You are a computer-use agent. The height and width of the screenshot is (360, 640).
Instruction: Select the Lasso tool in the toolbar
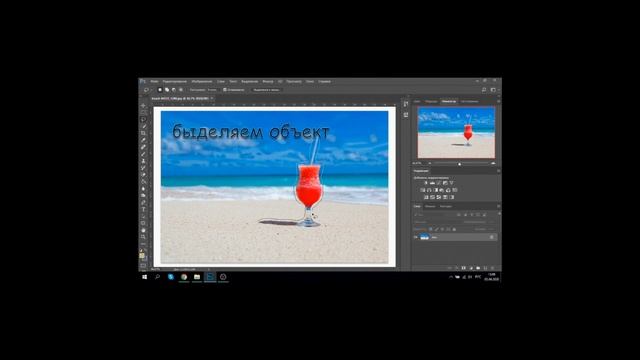pos(143,119)
